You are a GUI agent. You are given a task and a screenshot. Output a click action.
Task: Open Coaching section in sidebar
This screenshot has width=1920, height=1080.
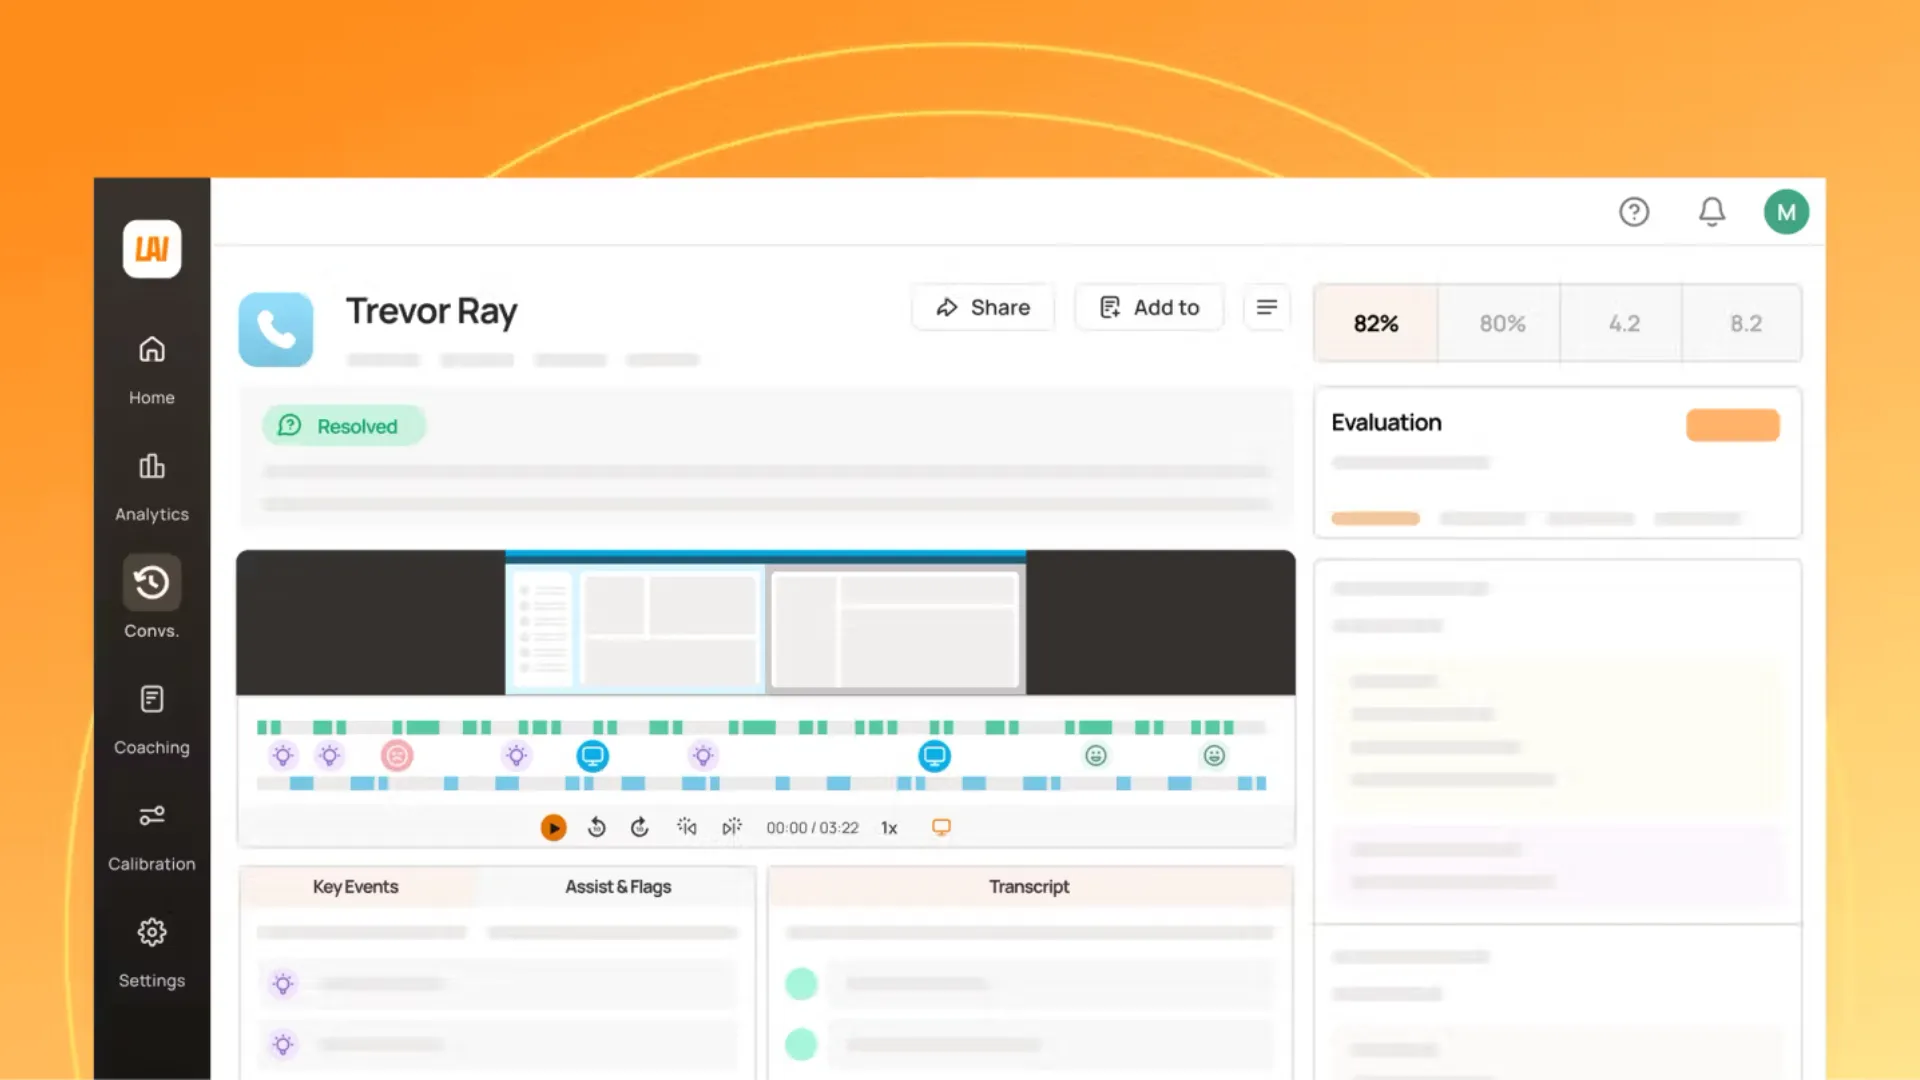tap(152, 719)
